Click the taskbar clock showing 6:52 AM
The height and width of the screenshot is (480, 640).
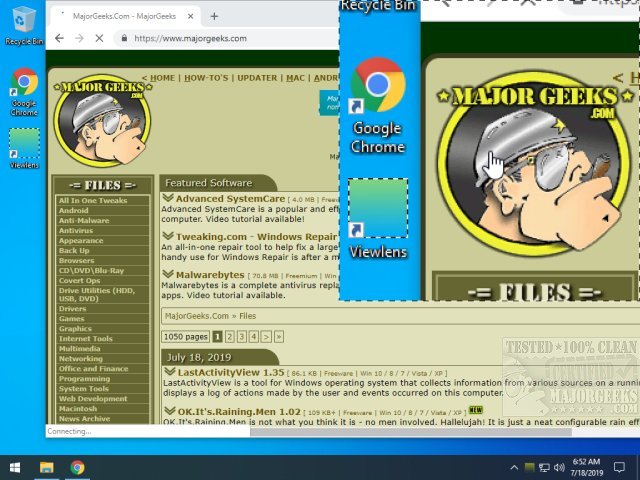tap(586, 467)
